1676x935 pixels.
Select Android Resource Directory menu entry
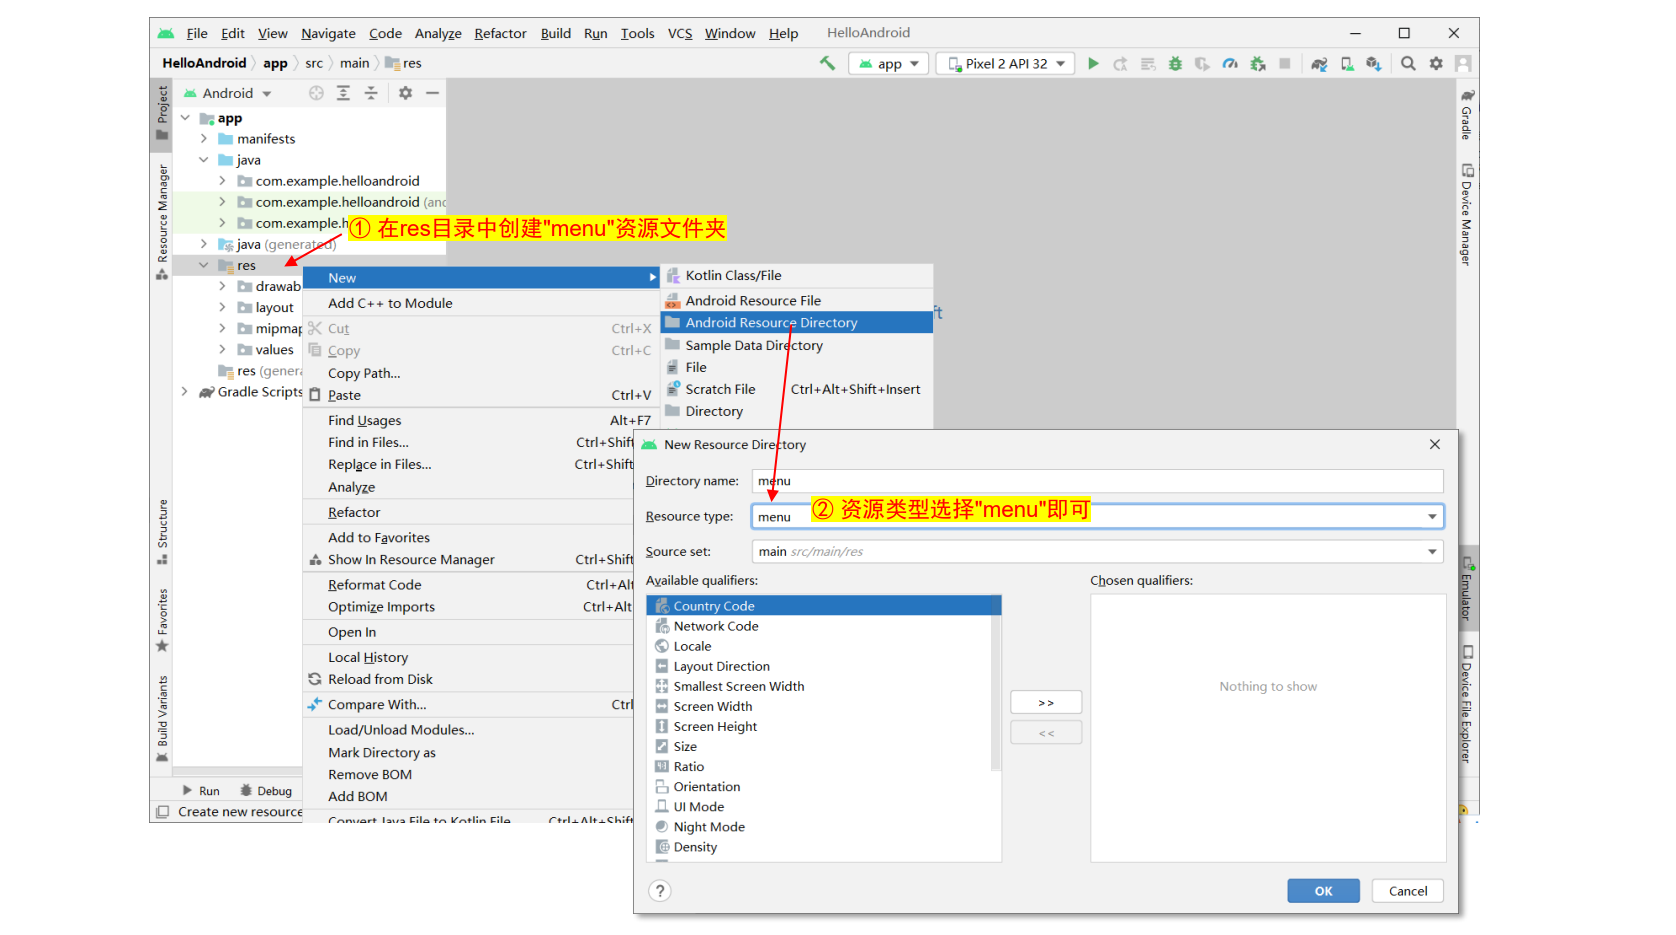pyautogui.click(x=797, y=322)
